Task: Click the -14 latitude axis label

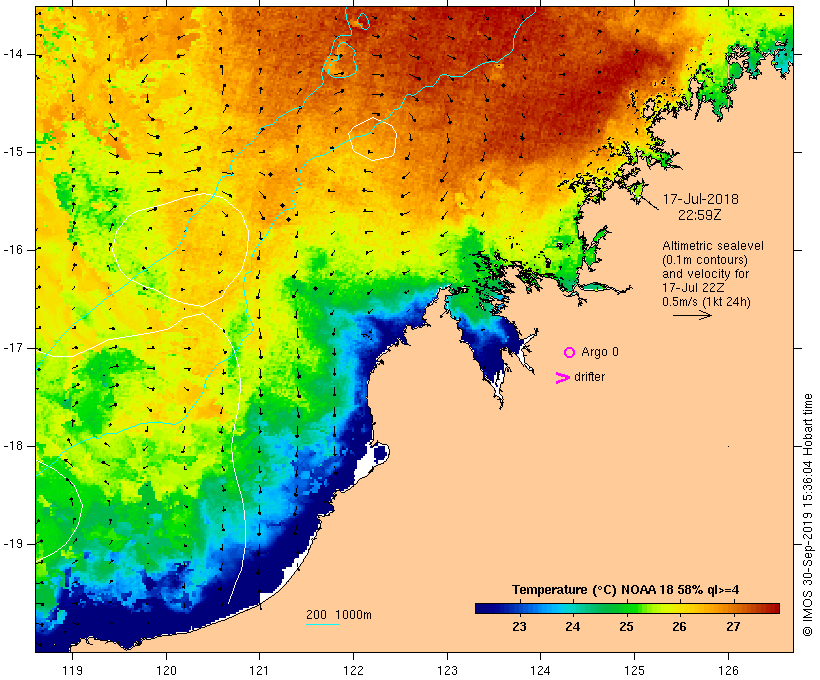Action: tap(13, 54)
